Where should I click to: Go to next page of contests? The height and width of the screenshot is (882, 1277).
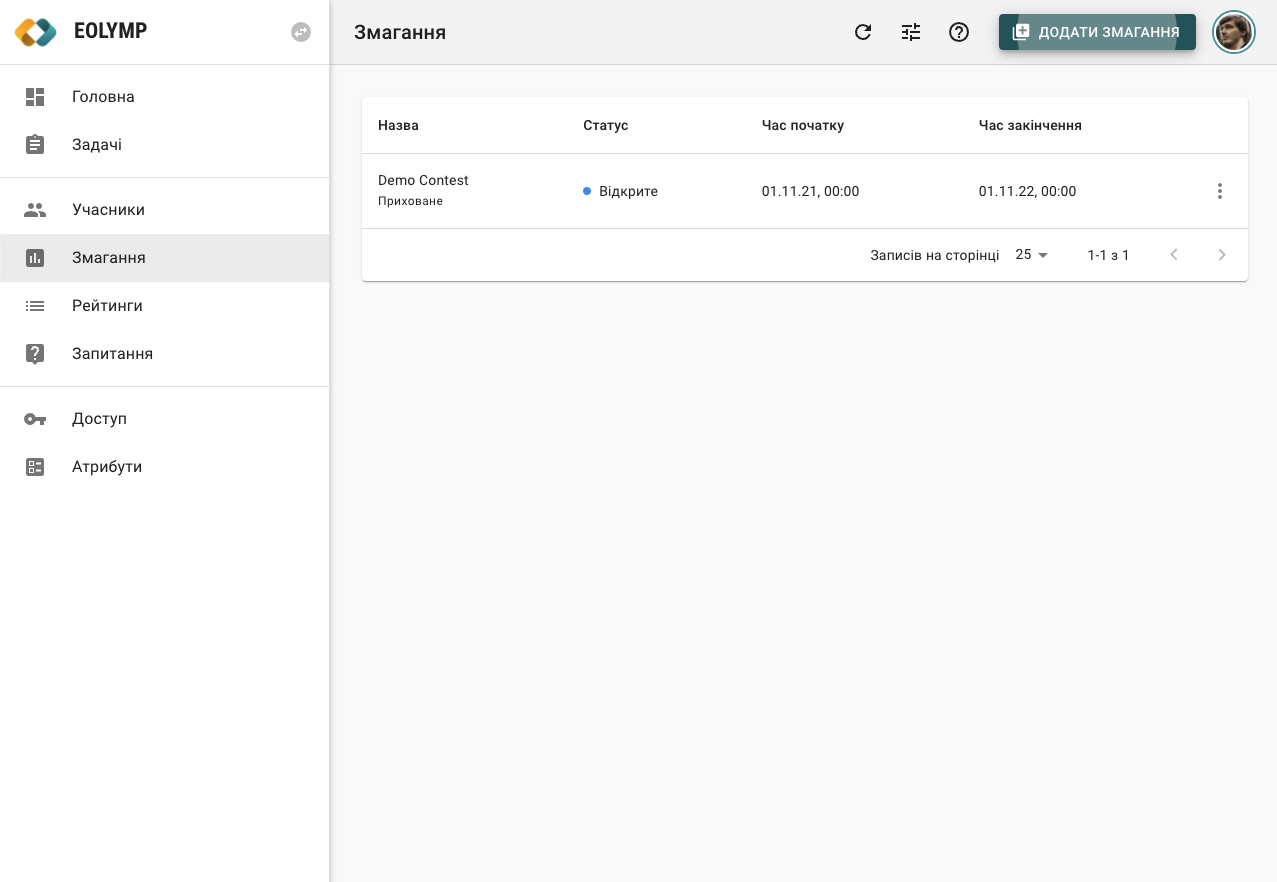[1221, 255]
